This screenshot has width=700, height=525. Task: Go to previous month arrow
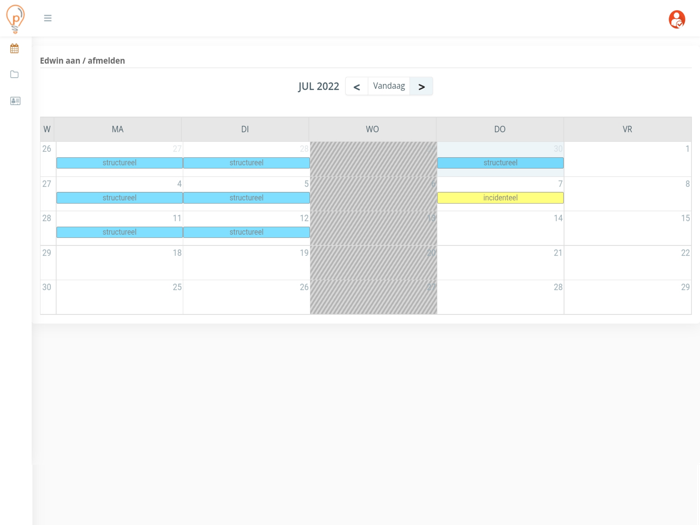point(357,87)
